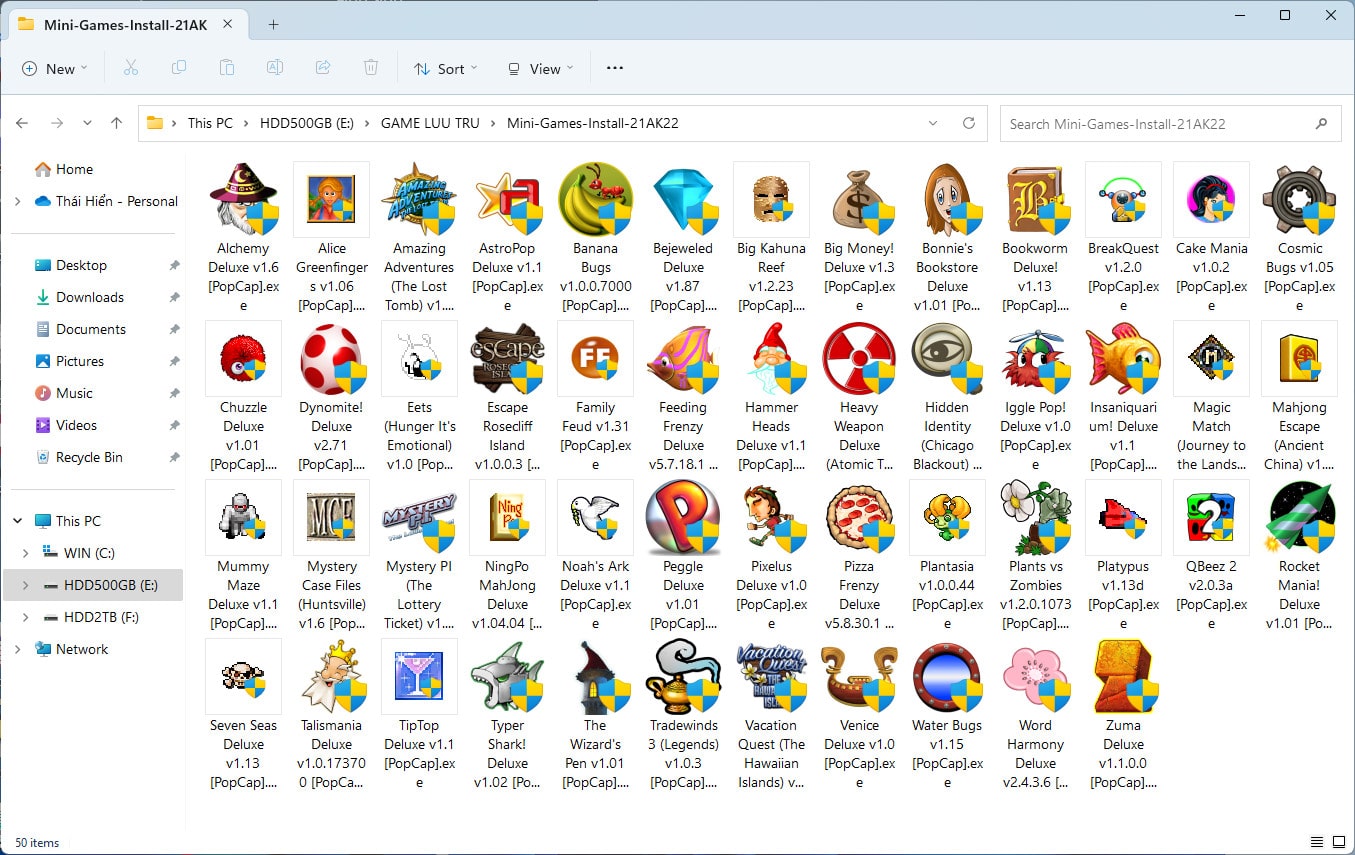The image size is (1355, 855).
Task: Open the See more options menu
Action: coord(615,68)
